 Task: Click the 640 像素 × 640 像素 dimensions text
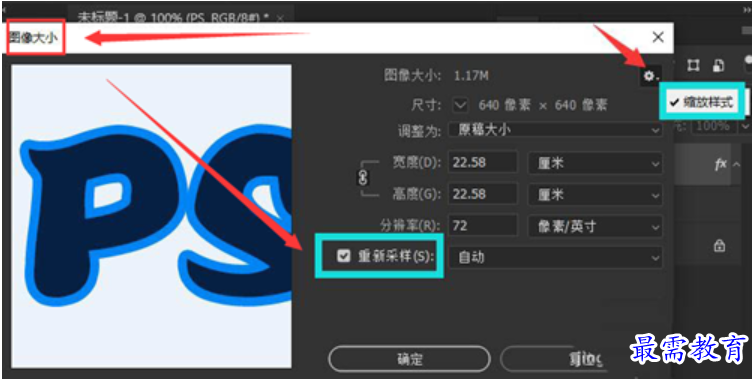(x=543, y=105)
